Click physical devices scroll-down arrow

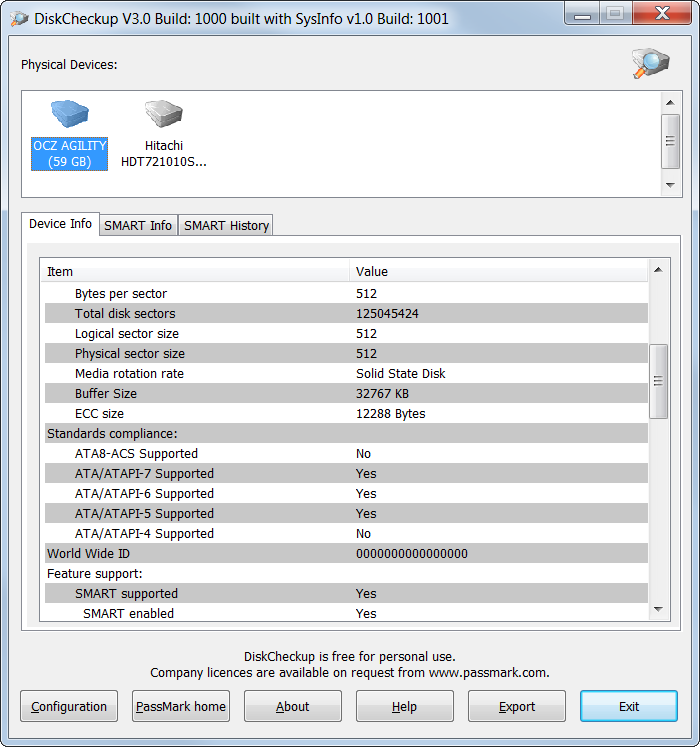coord(670,185)
